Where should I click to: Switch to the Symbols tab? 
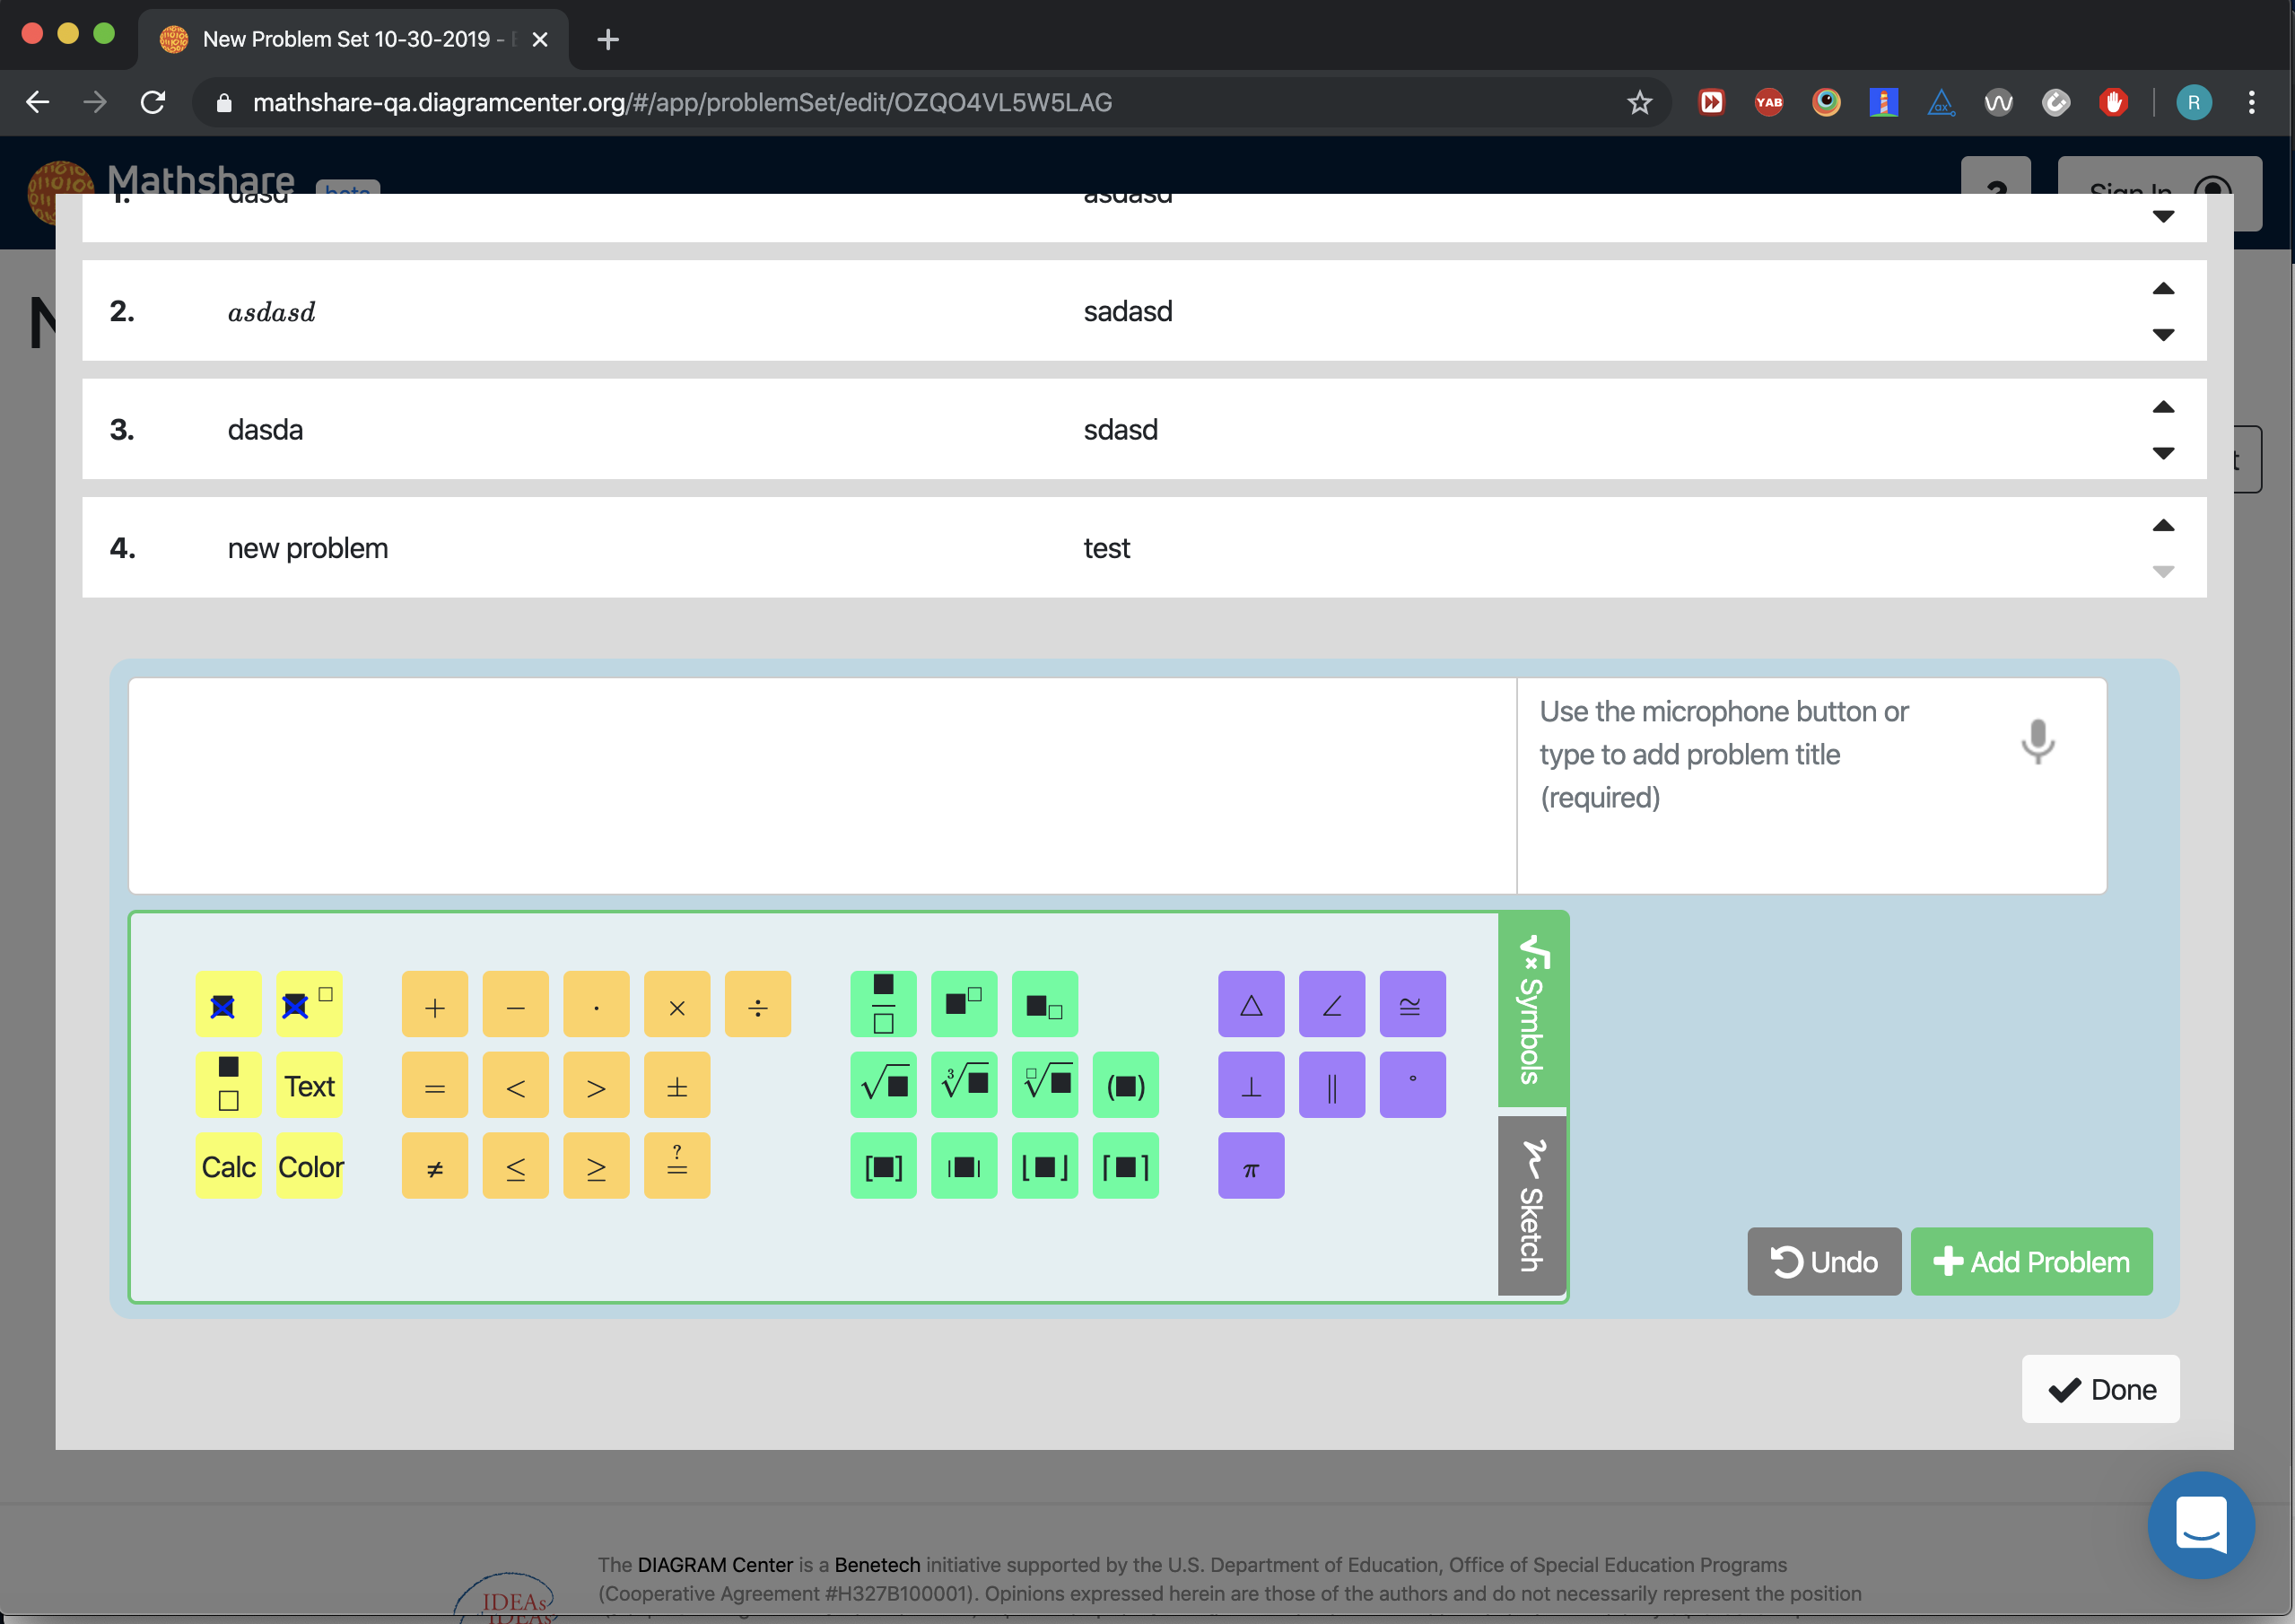click(x=1532, y=1009)
